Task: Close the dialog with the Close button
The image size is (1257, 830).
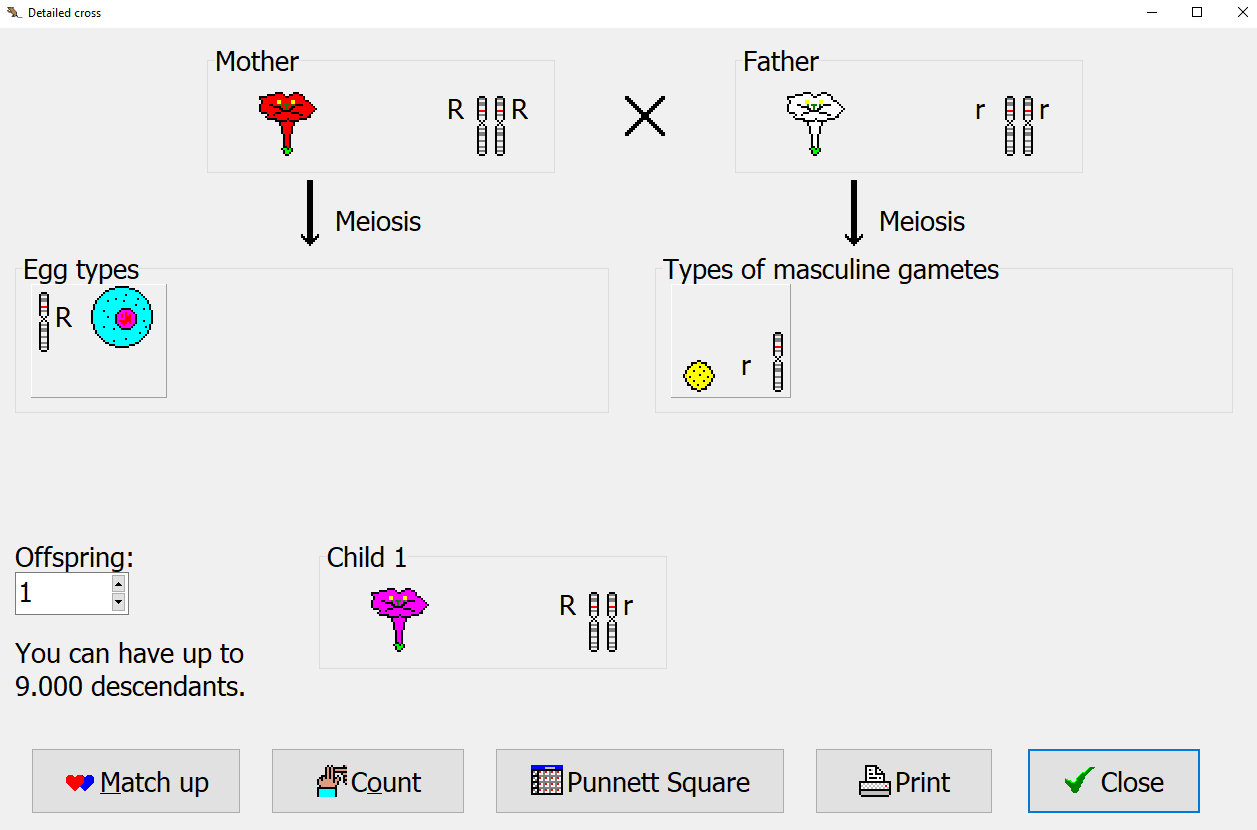Action: pyautogui.click(x=1113, y=782)
